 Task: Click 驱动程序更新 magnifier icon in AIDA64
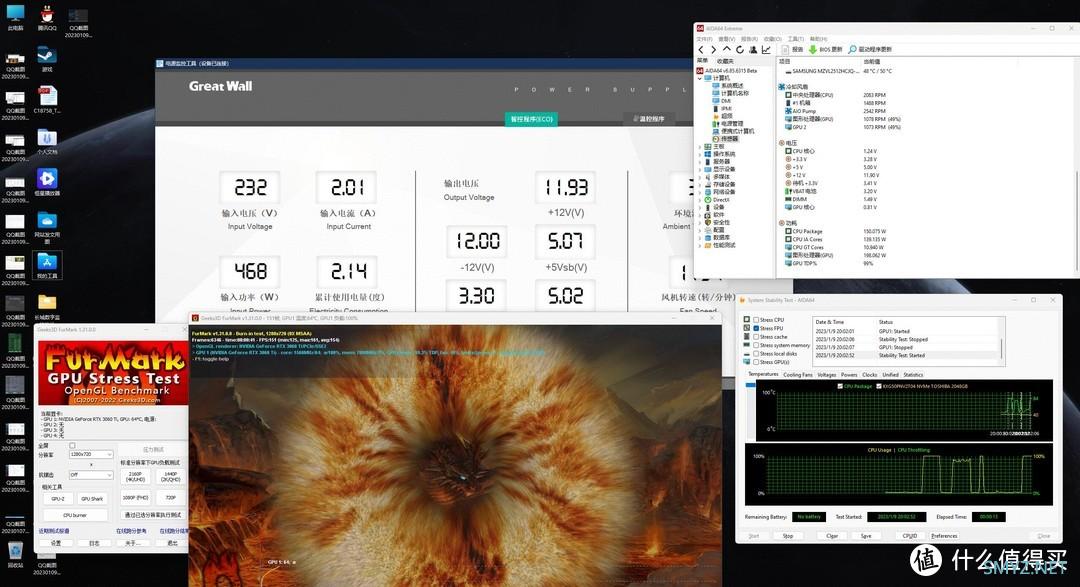click(852, 50)
